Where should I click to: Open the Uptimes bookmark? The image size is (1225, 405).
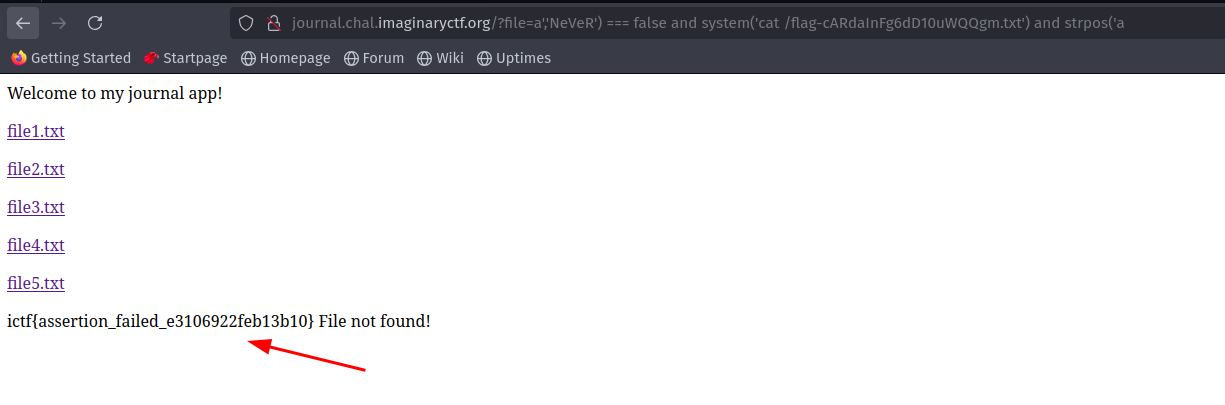click(514, 58)
